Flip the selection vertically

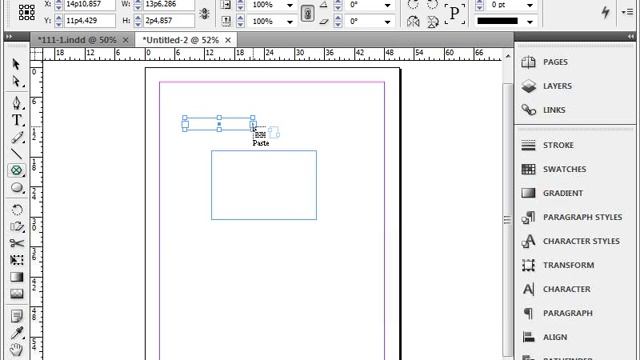click(x=433, y=21)
